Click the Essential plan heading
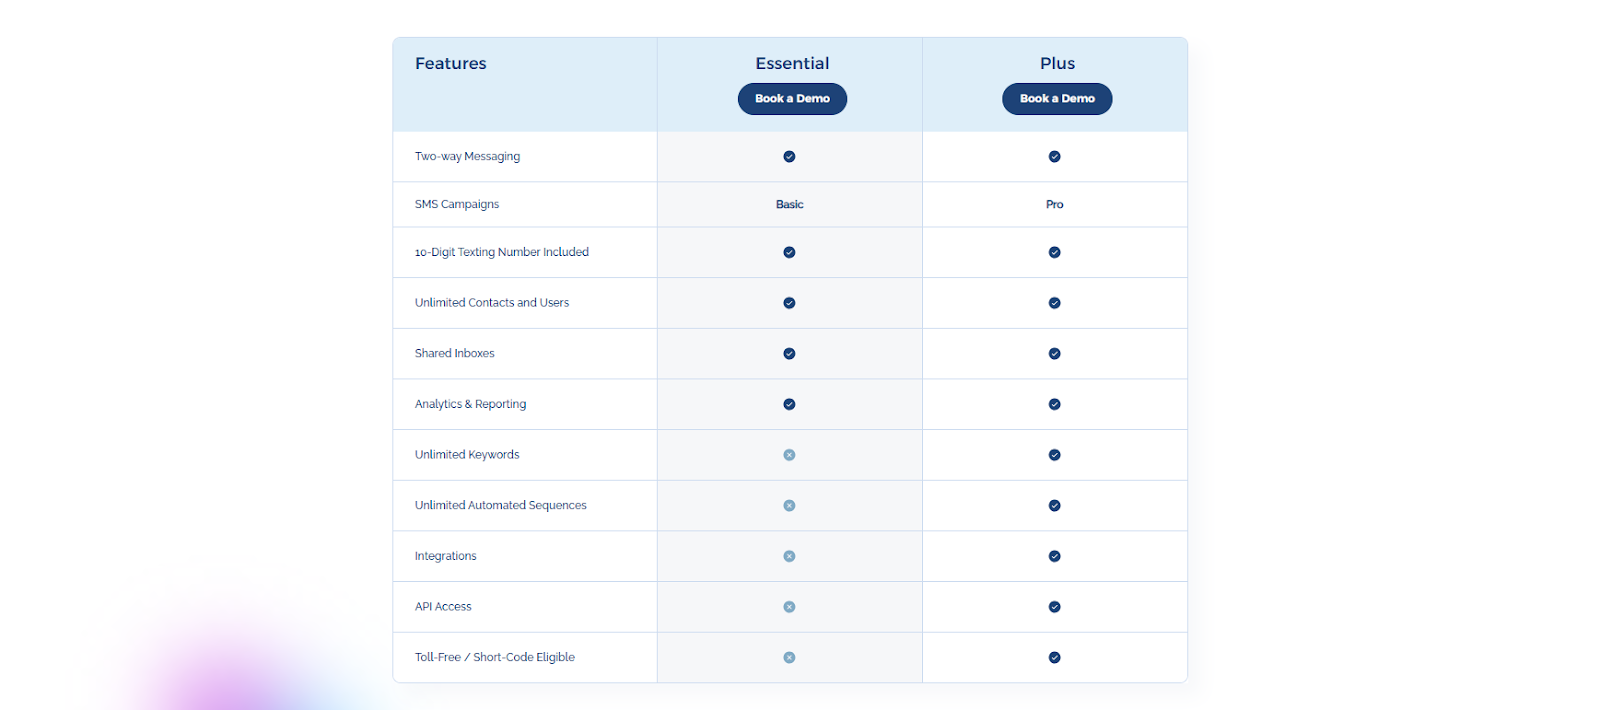The image size is (1600, 710). click(x=792, y=63)
